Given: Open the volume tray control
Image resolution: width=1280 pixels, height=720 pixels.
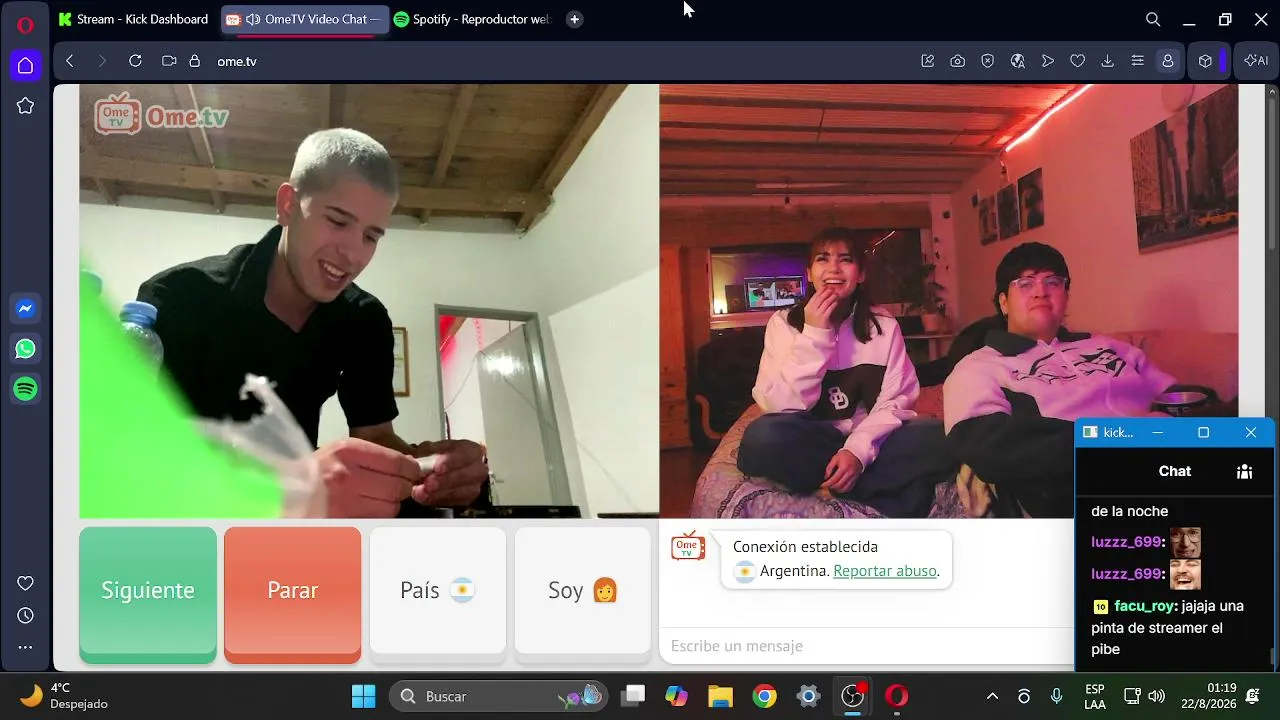Looking at the screenshot, I should tap(1157, 696).
